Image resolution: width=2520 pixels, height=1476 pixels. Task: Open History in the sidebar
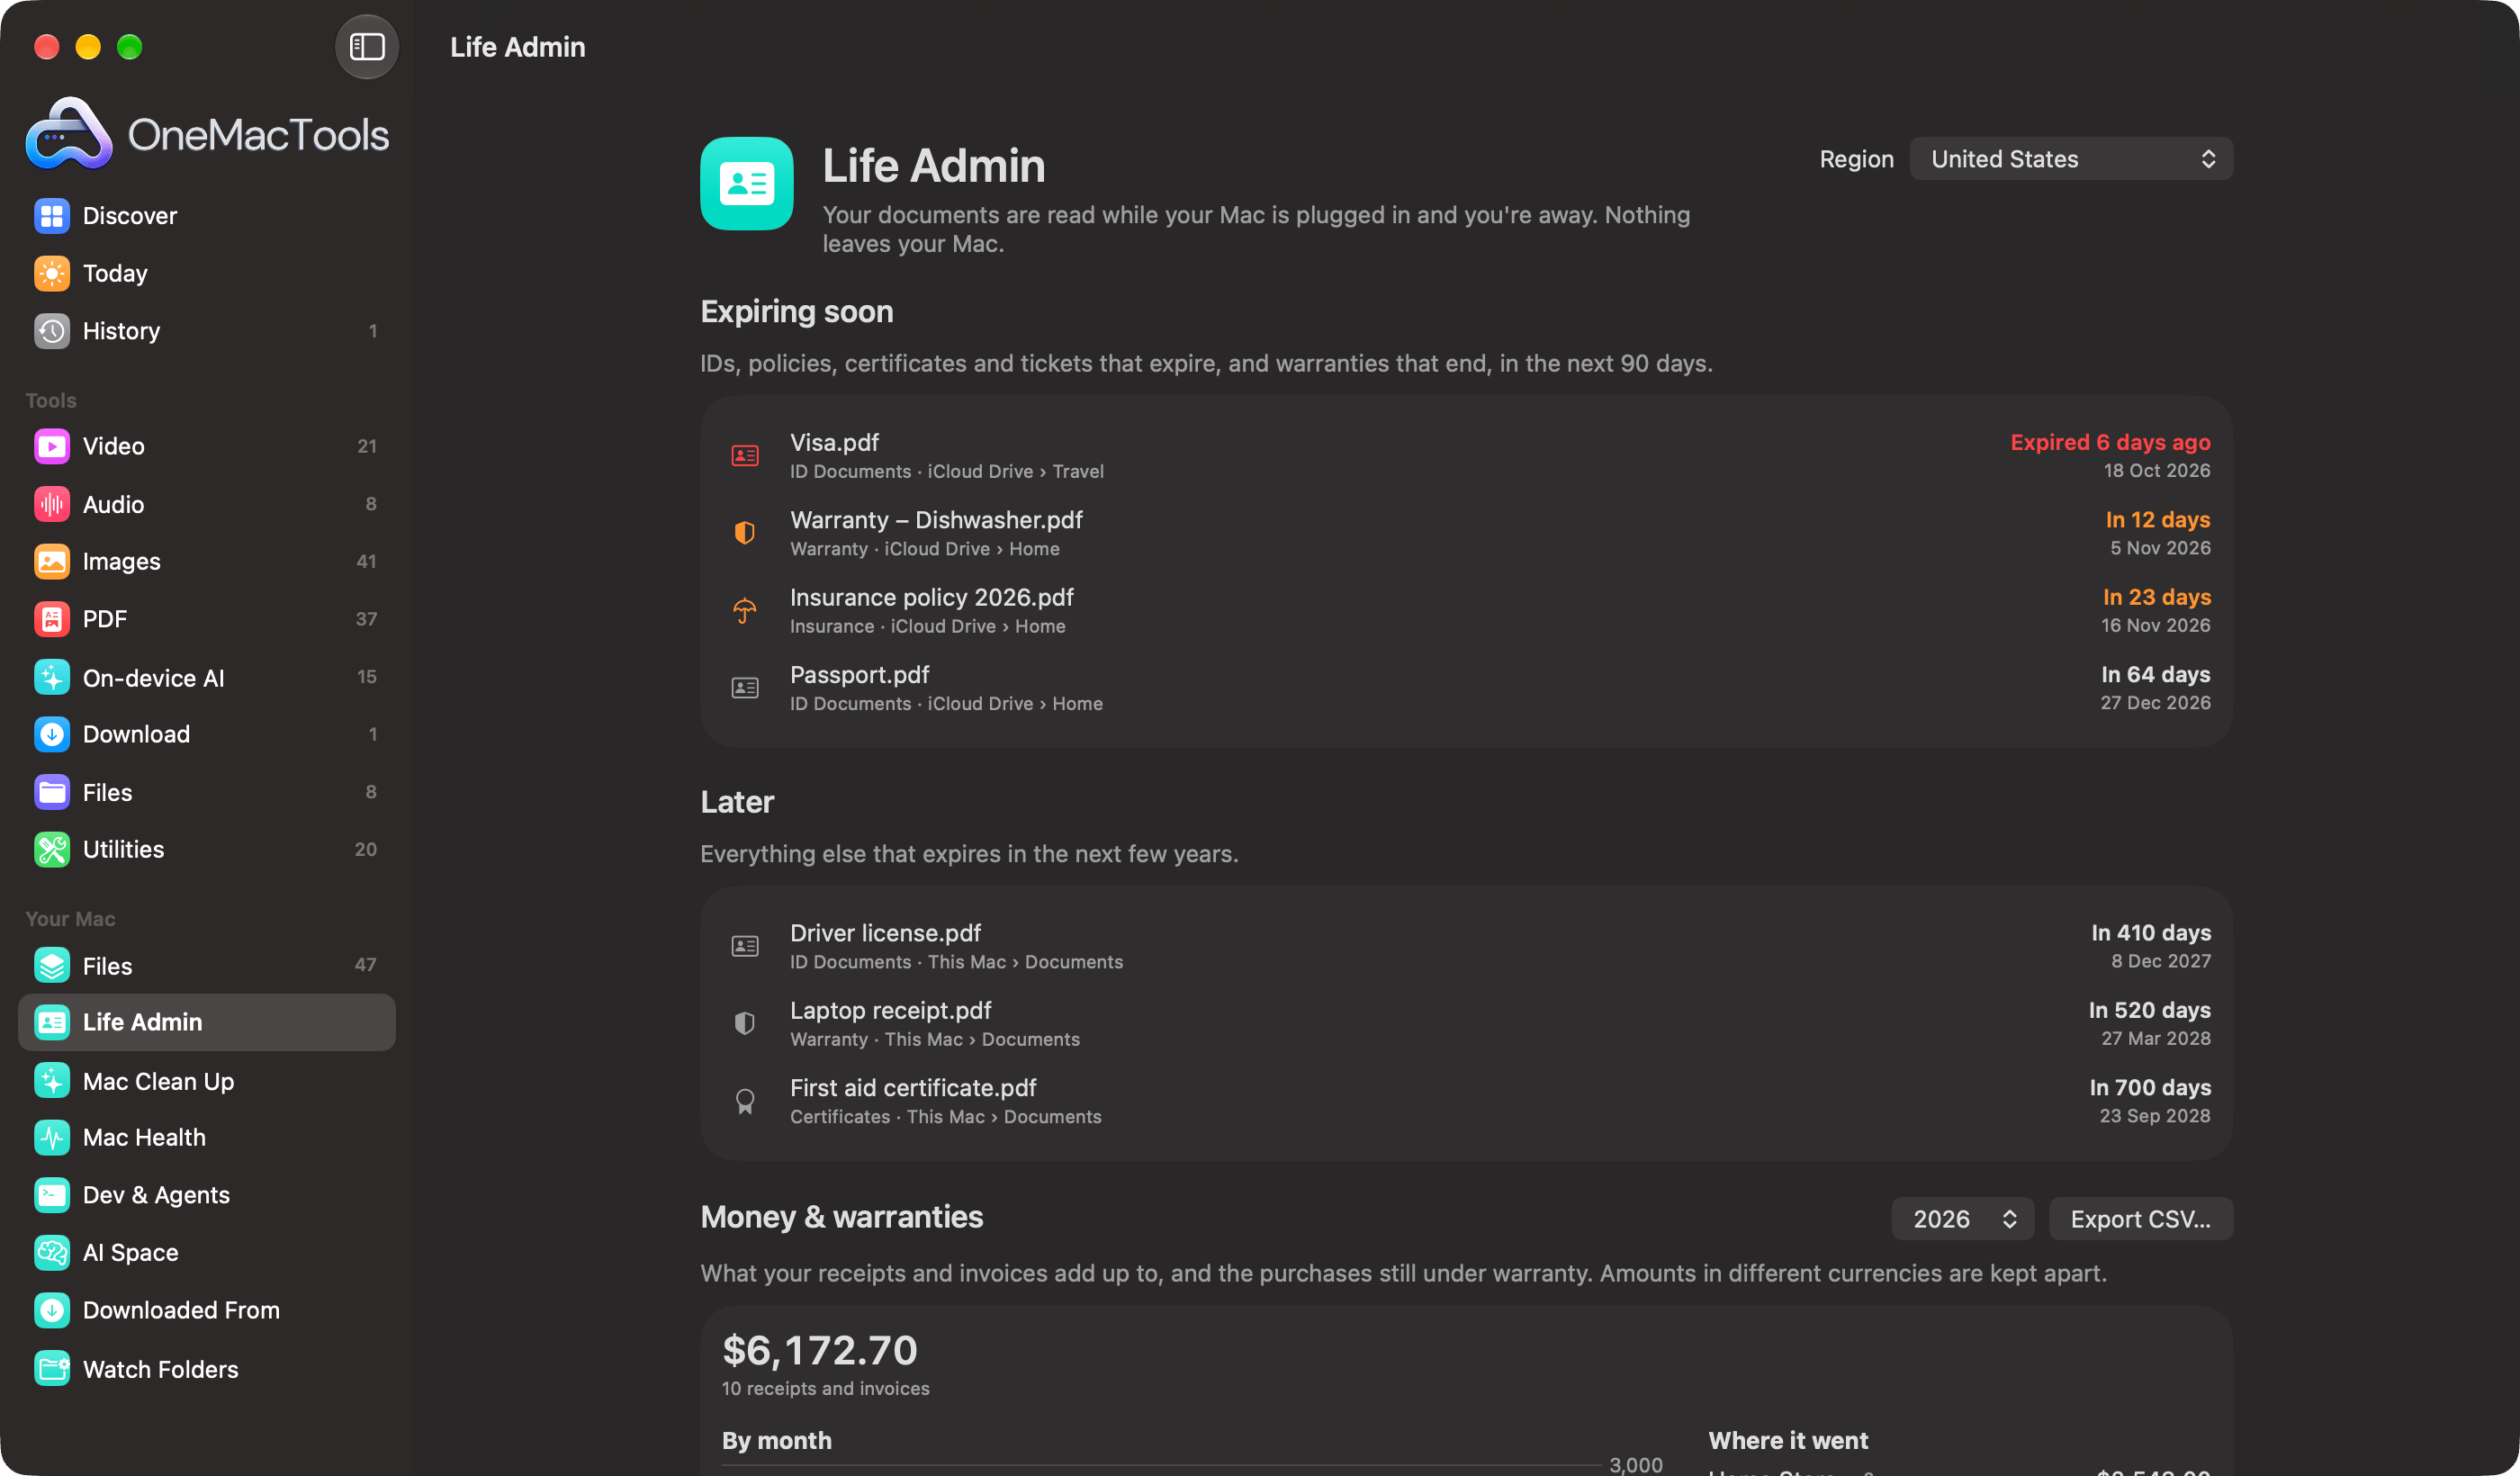[207, 331]
